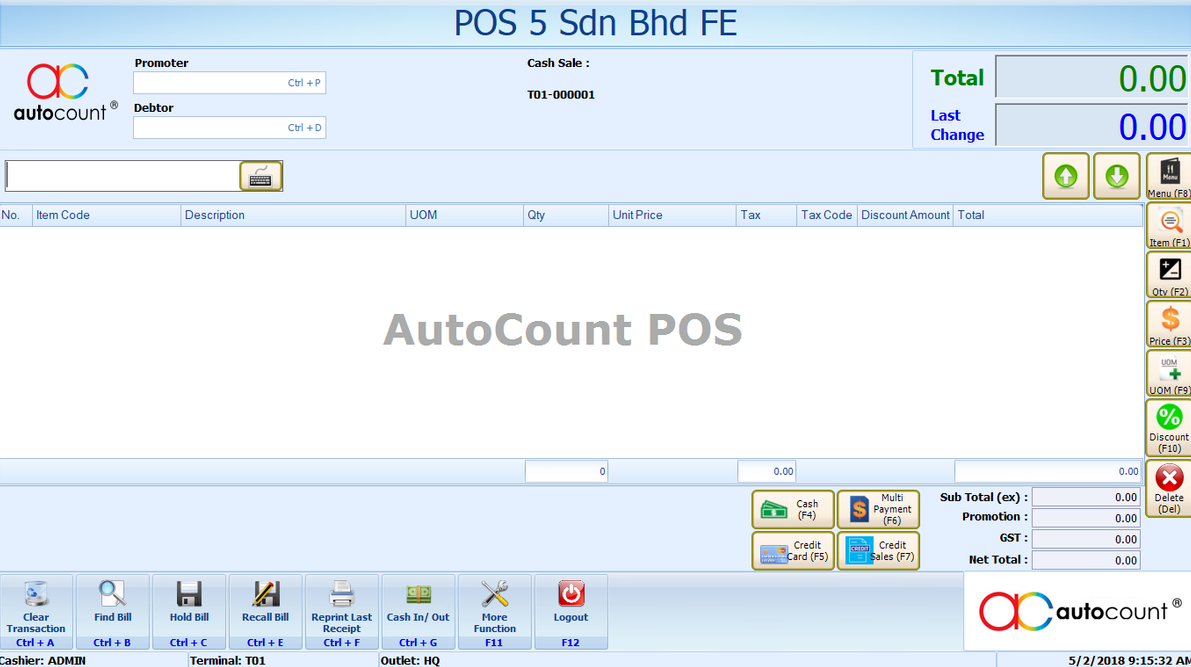Click the Net Total value field
This screenshot has height=667, width=1191.
coord(1086,560)
